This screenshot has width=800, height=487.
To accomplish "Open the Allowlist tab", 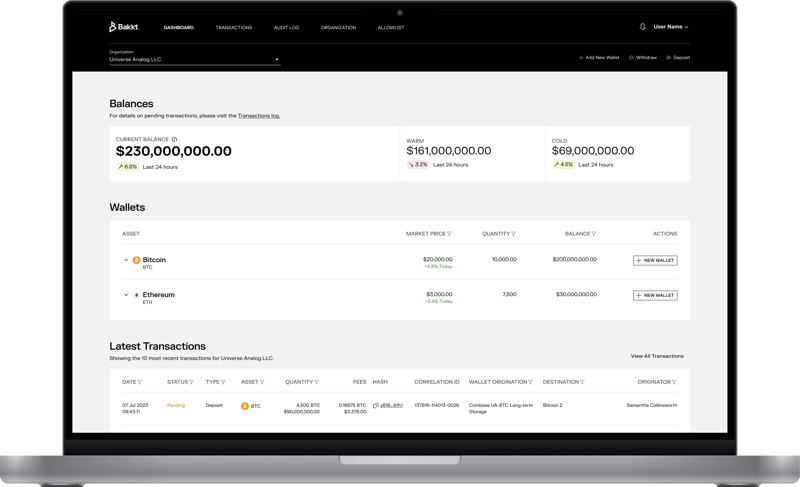I will click(x=391, y=28).
